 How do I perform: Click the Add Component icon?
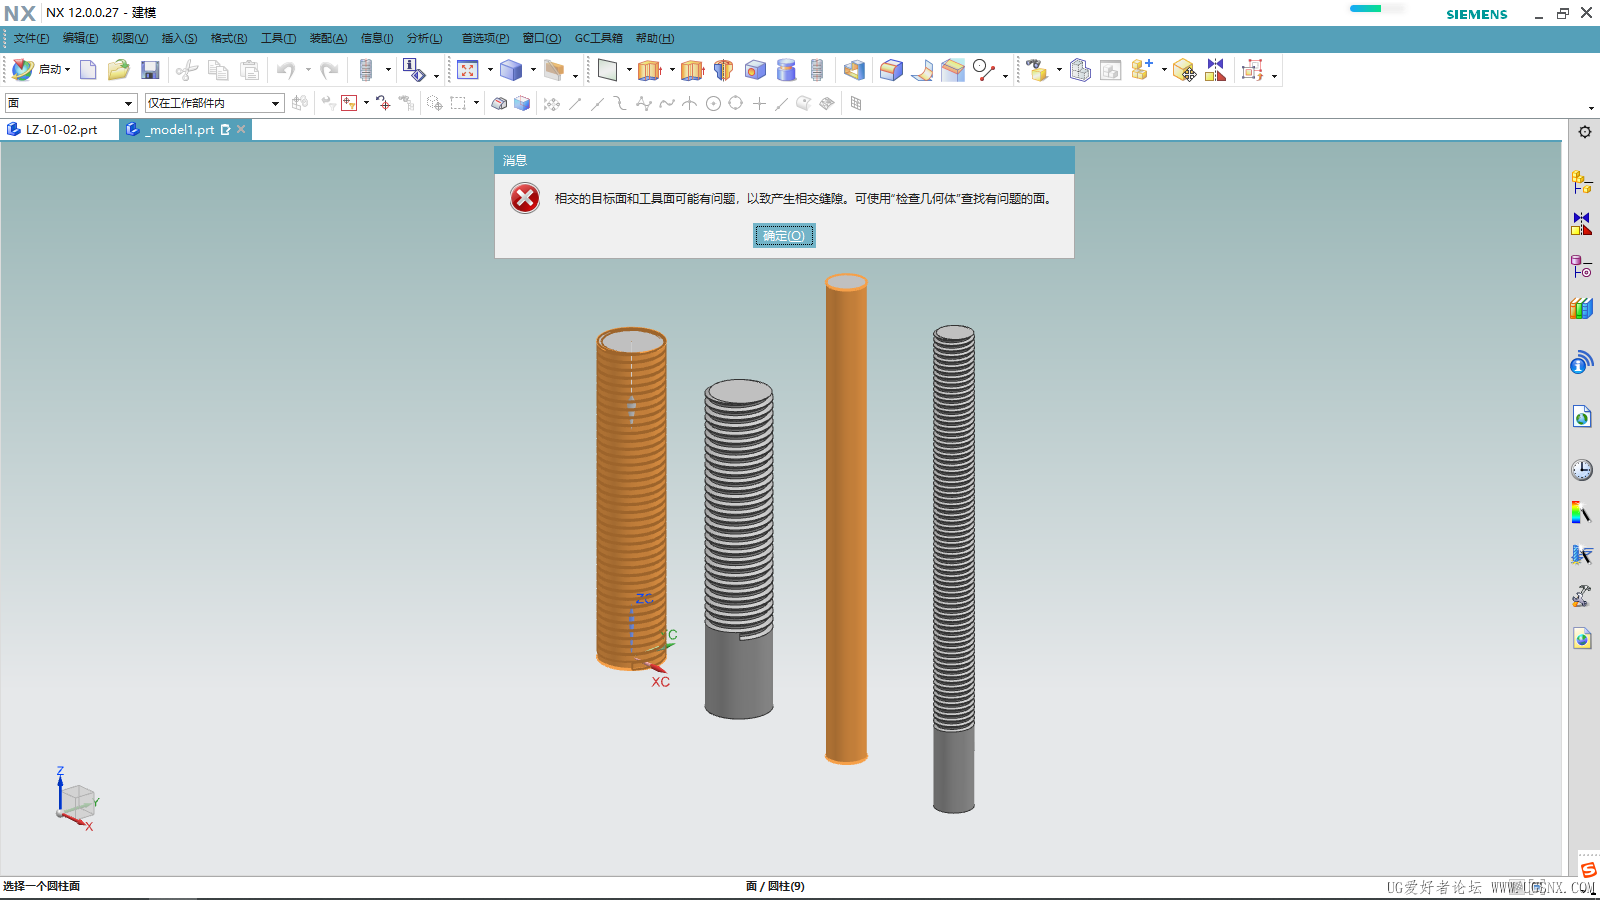click(x=1141, y=70)
